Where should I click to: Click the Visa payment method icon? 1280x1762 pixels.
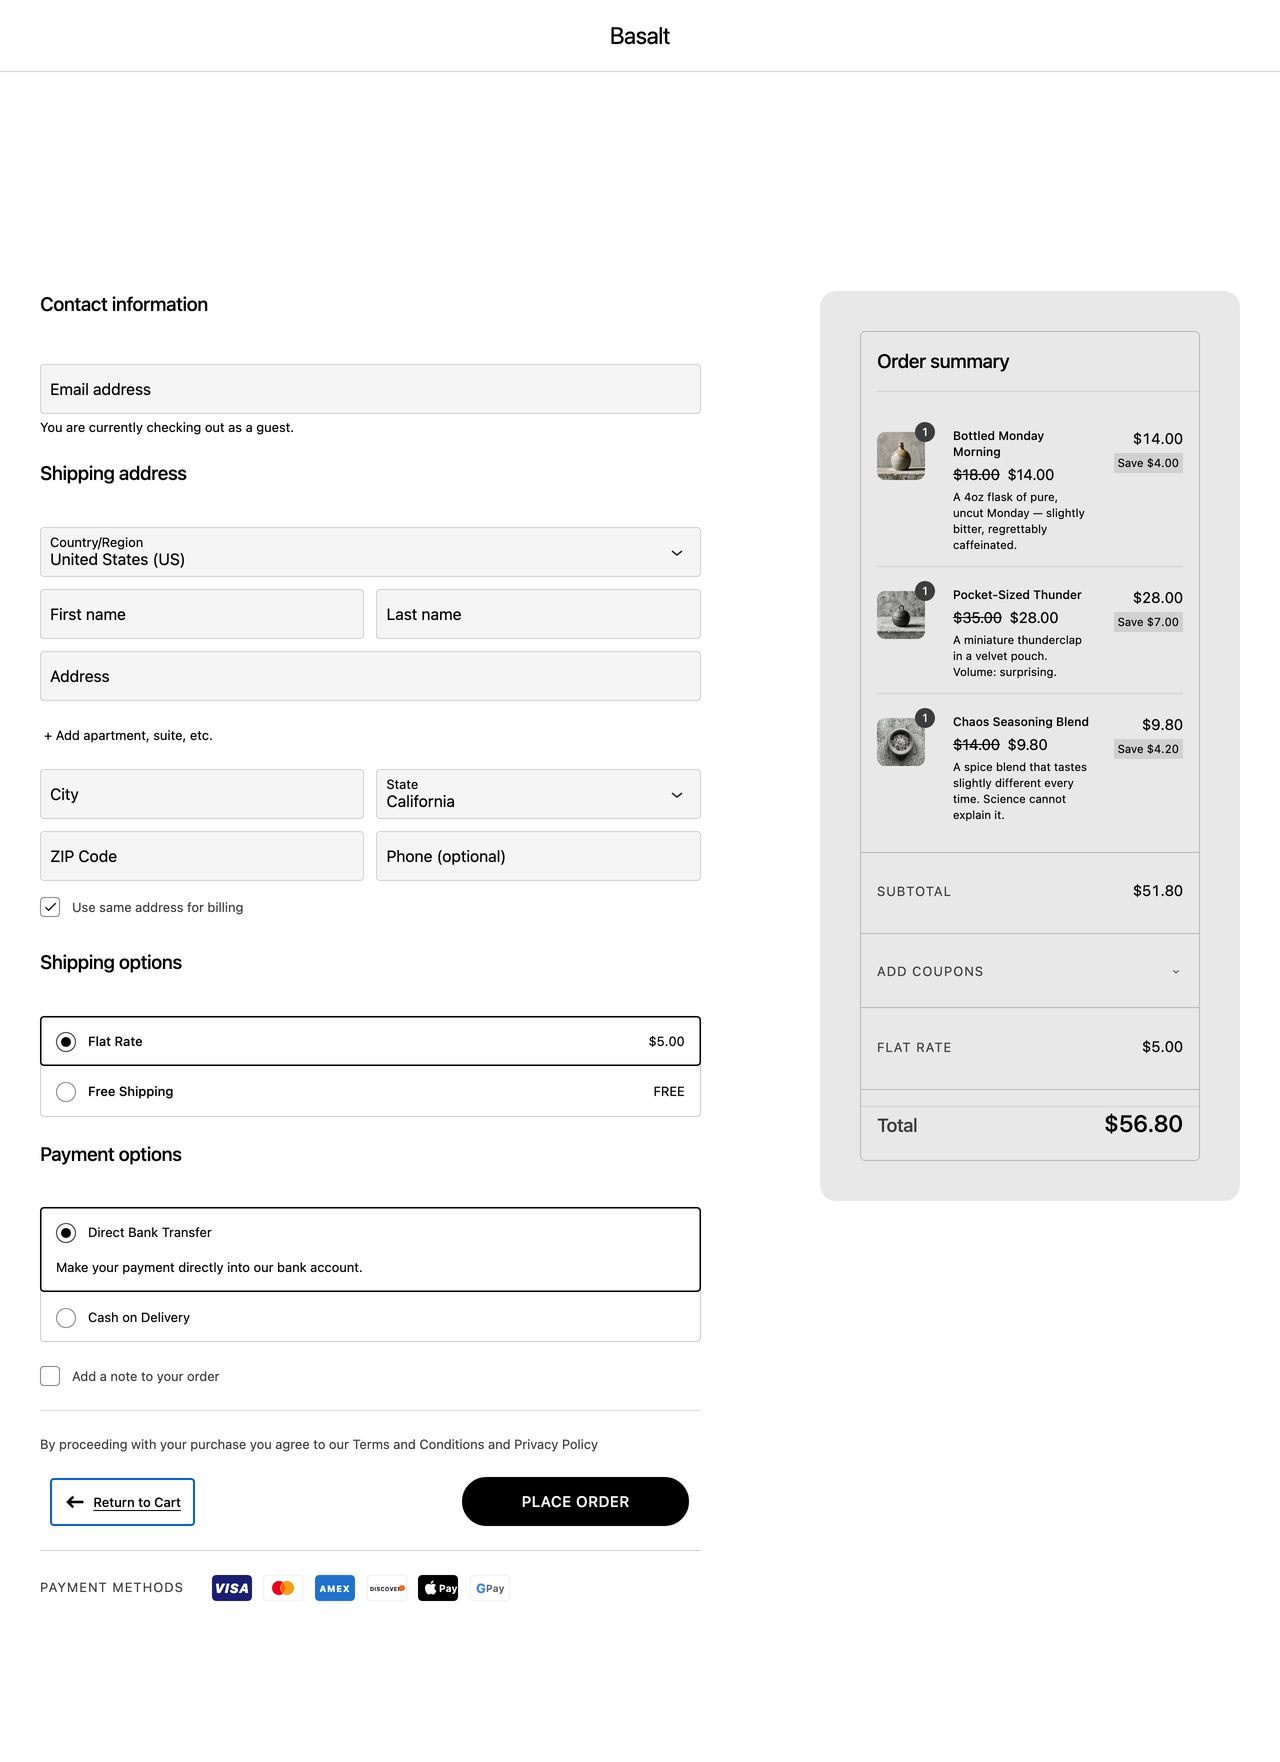tap(232, 1588)
